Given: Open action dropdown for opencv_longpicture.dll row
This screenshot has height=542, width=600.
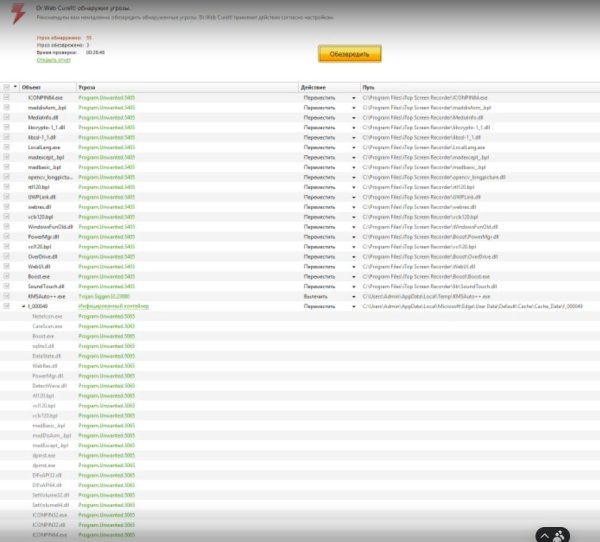Looking at the screenshot, I should (354, 178).
